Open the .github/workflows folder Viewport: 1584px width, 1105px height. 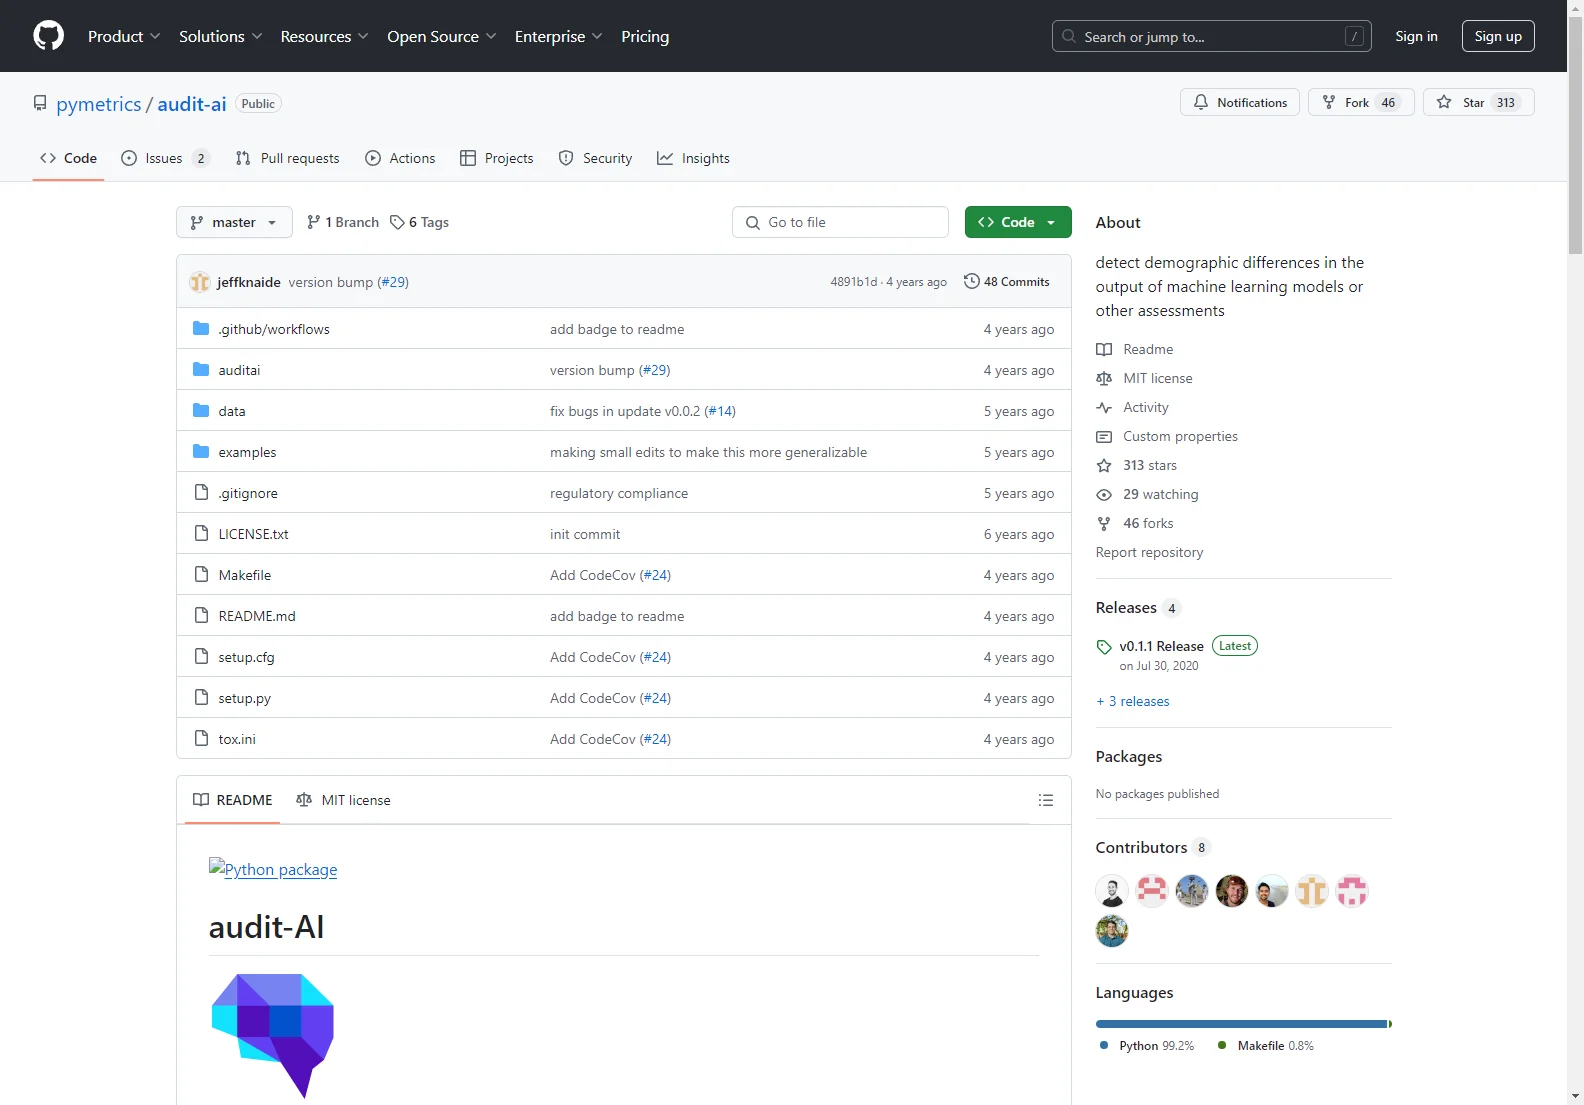[274, 329]
